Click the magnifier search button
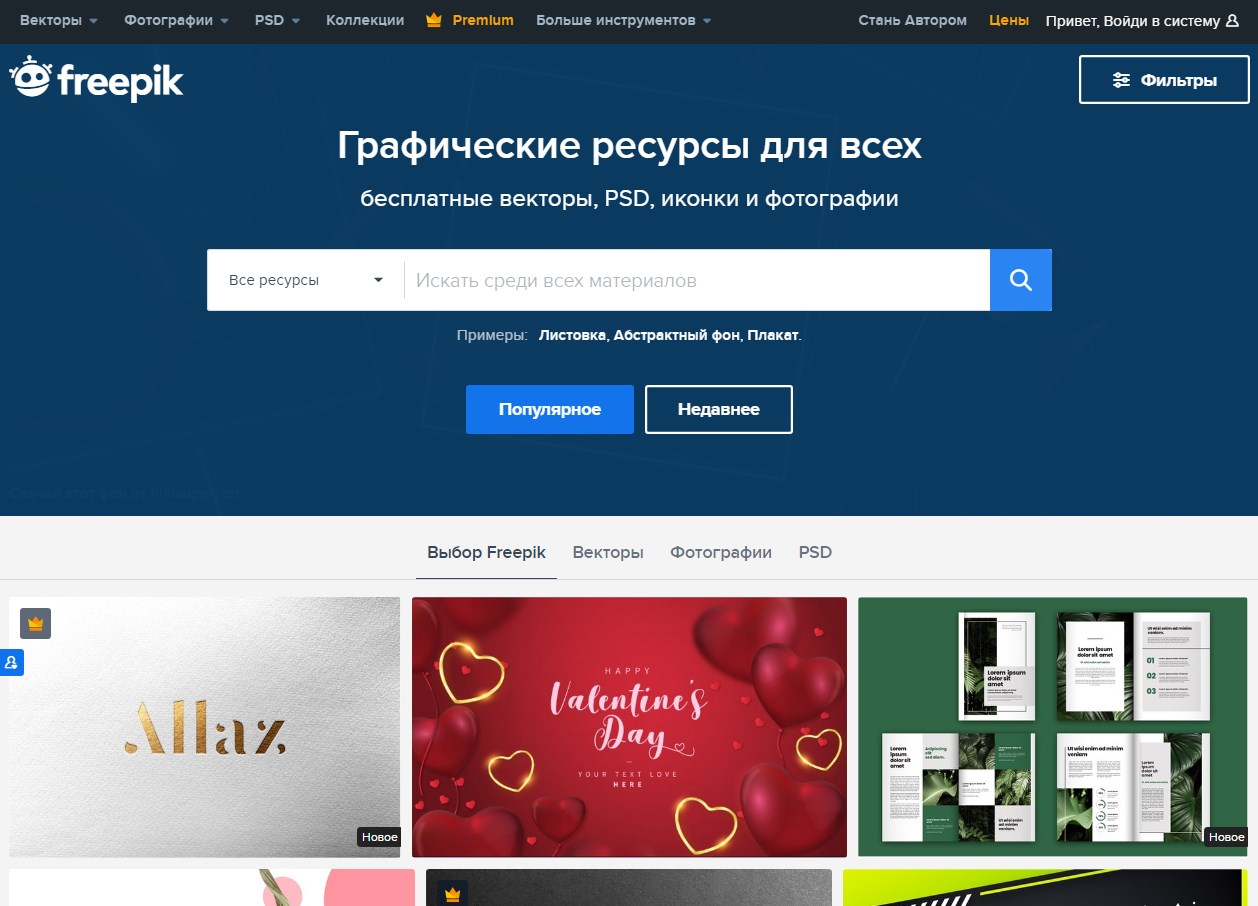The width and height of the screenshot is (1258, 906). tap(1021, 280)
